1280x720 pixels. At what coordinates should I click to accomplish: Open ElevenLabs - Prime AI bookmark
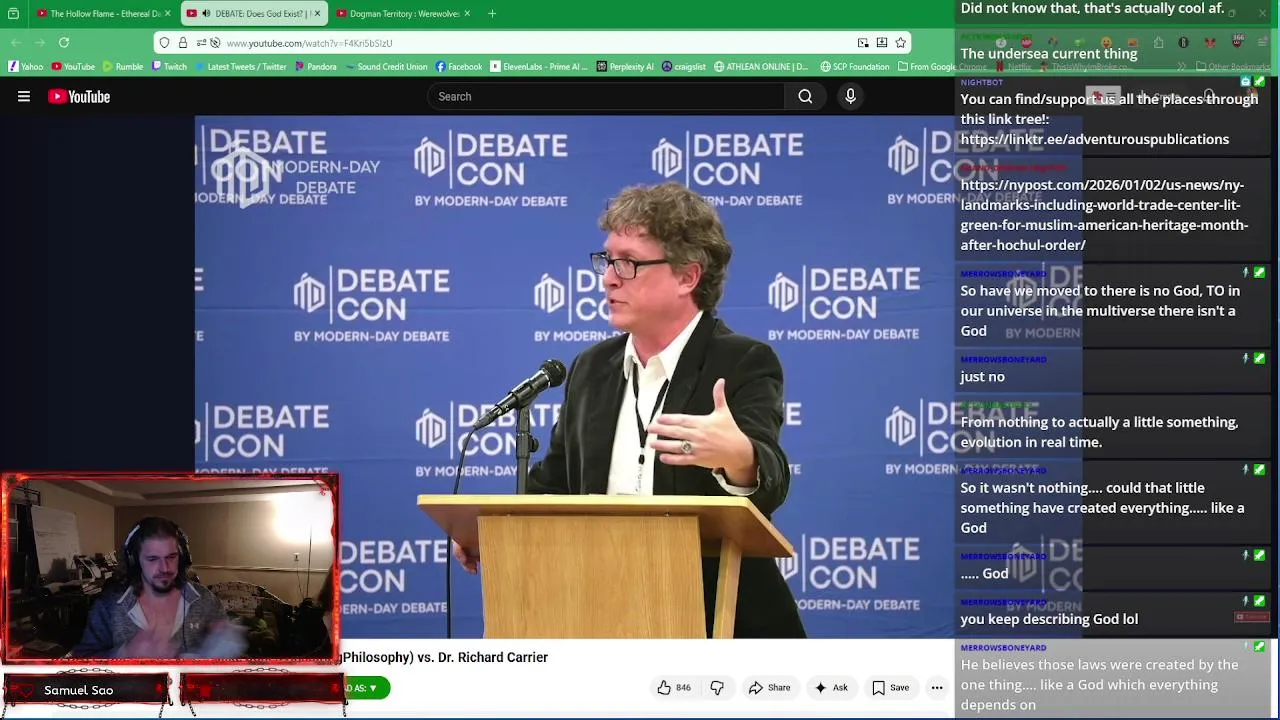[x=538, y=67]
